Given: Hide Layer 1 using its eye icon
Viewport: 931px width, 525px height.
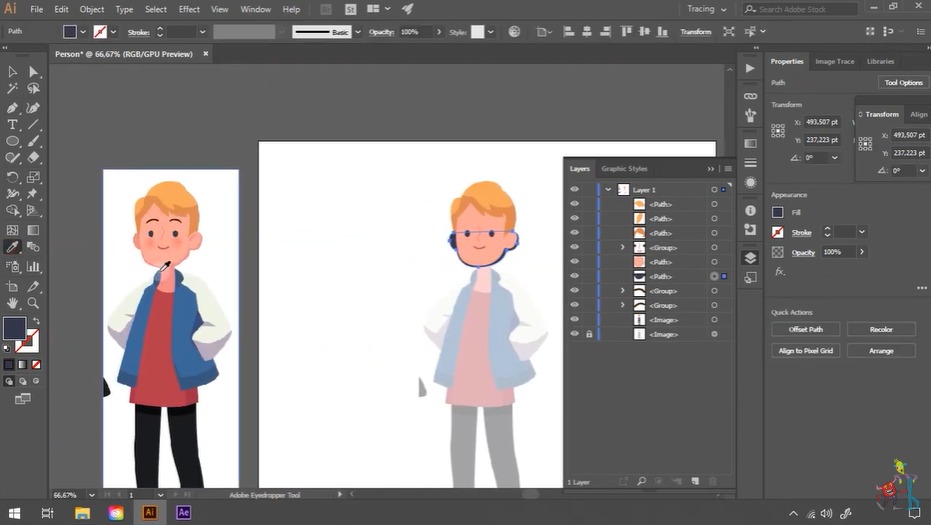Looking at the screenshot, I should (x=574, y=189).
